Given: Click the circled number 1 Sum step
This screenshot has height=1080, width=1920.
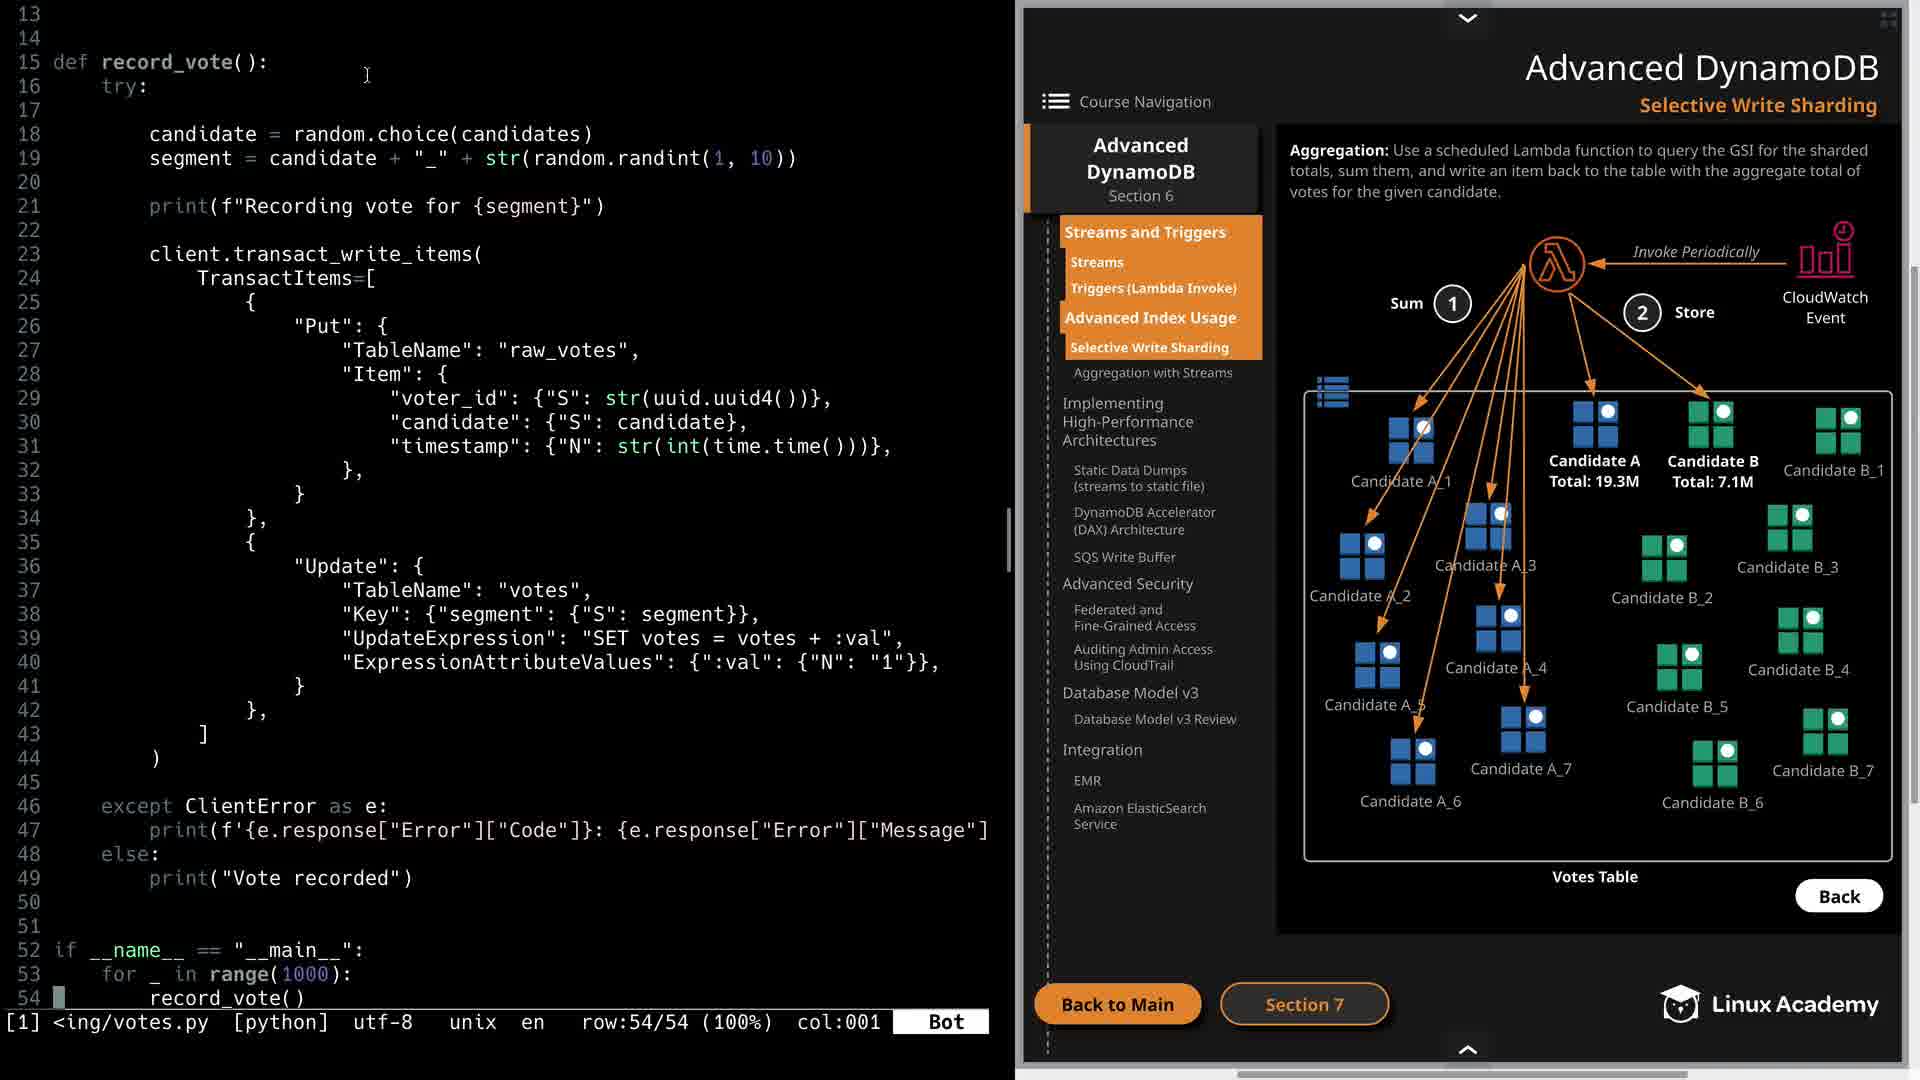Looking at the screenshot, I should (x=1452, y=304).
